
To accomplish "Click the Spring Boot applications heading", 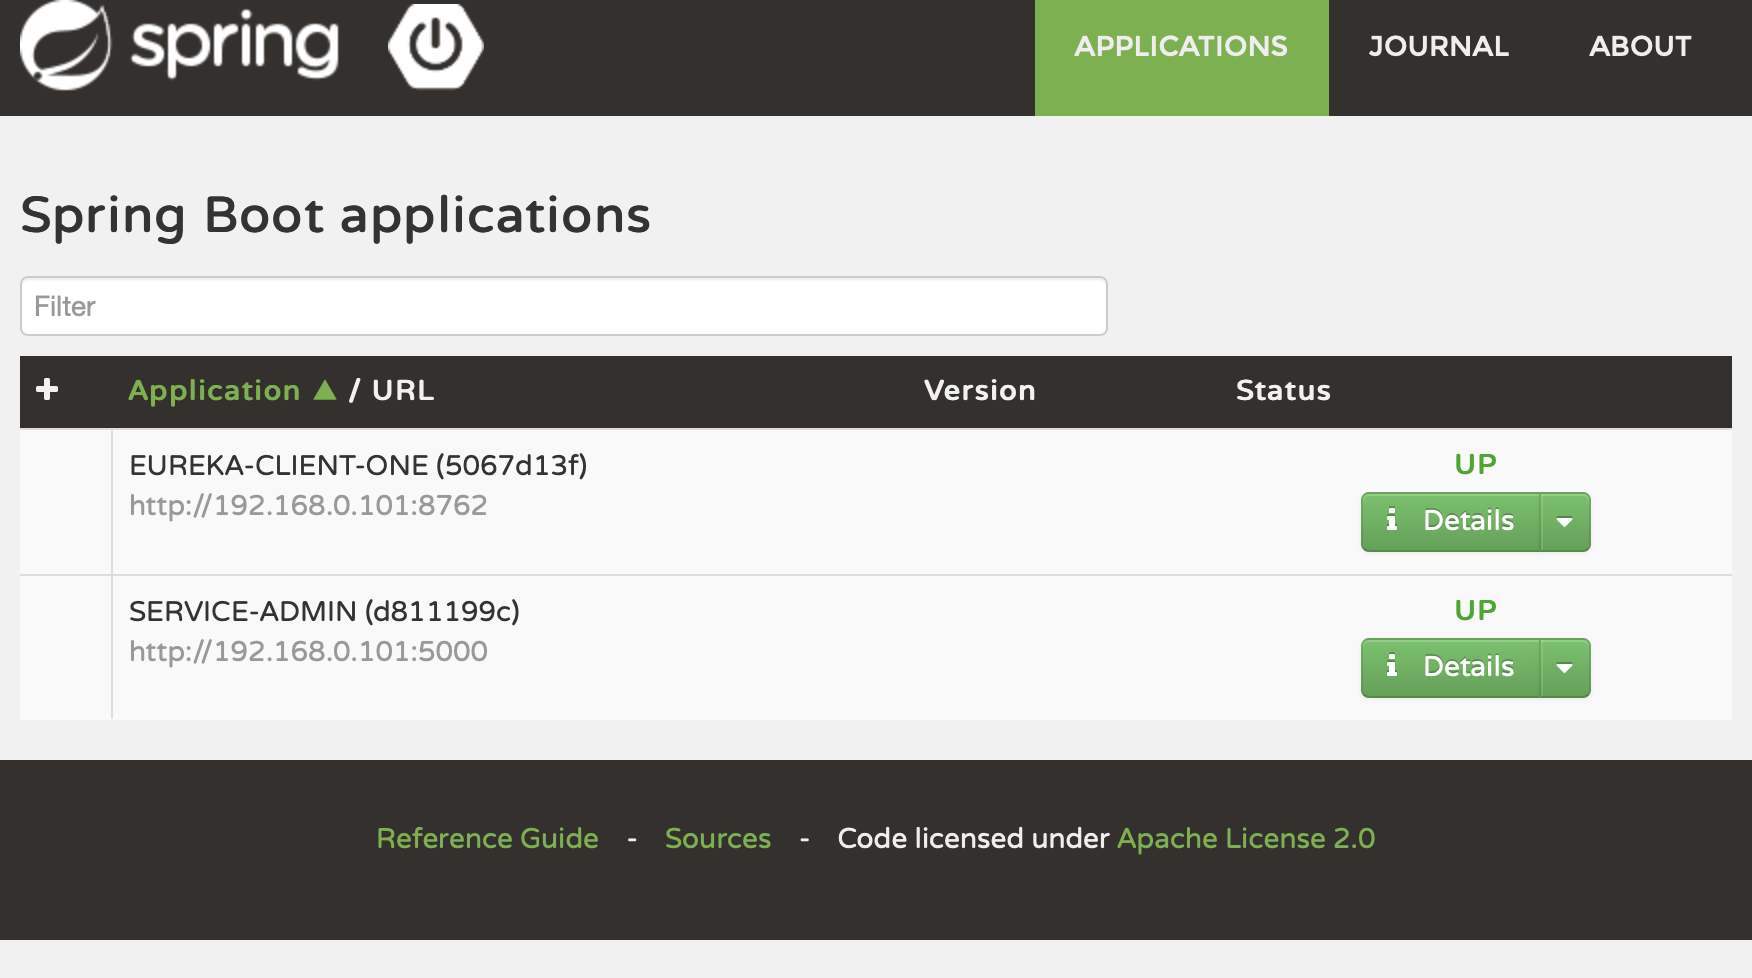I will click(x=335, y=215).
